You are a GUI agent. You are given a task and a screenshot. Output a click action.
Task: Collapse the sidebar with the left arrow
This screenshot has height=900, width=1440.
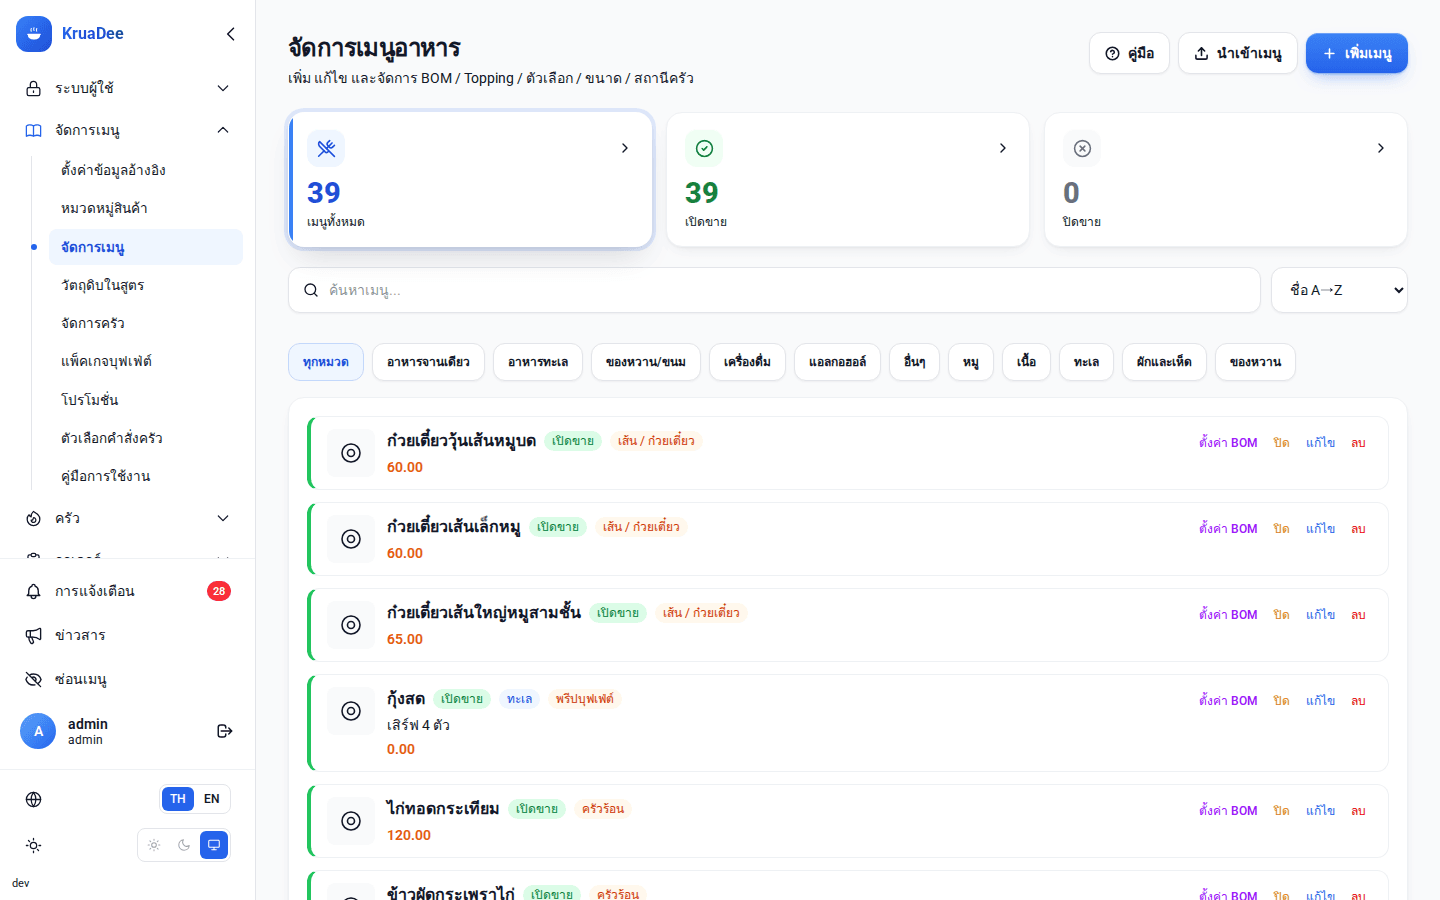(x=231, y=34)
